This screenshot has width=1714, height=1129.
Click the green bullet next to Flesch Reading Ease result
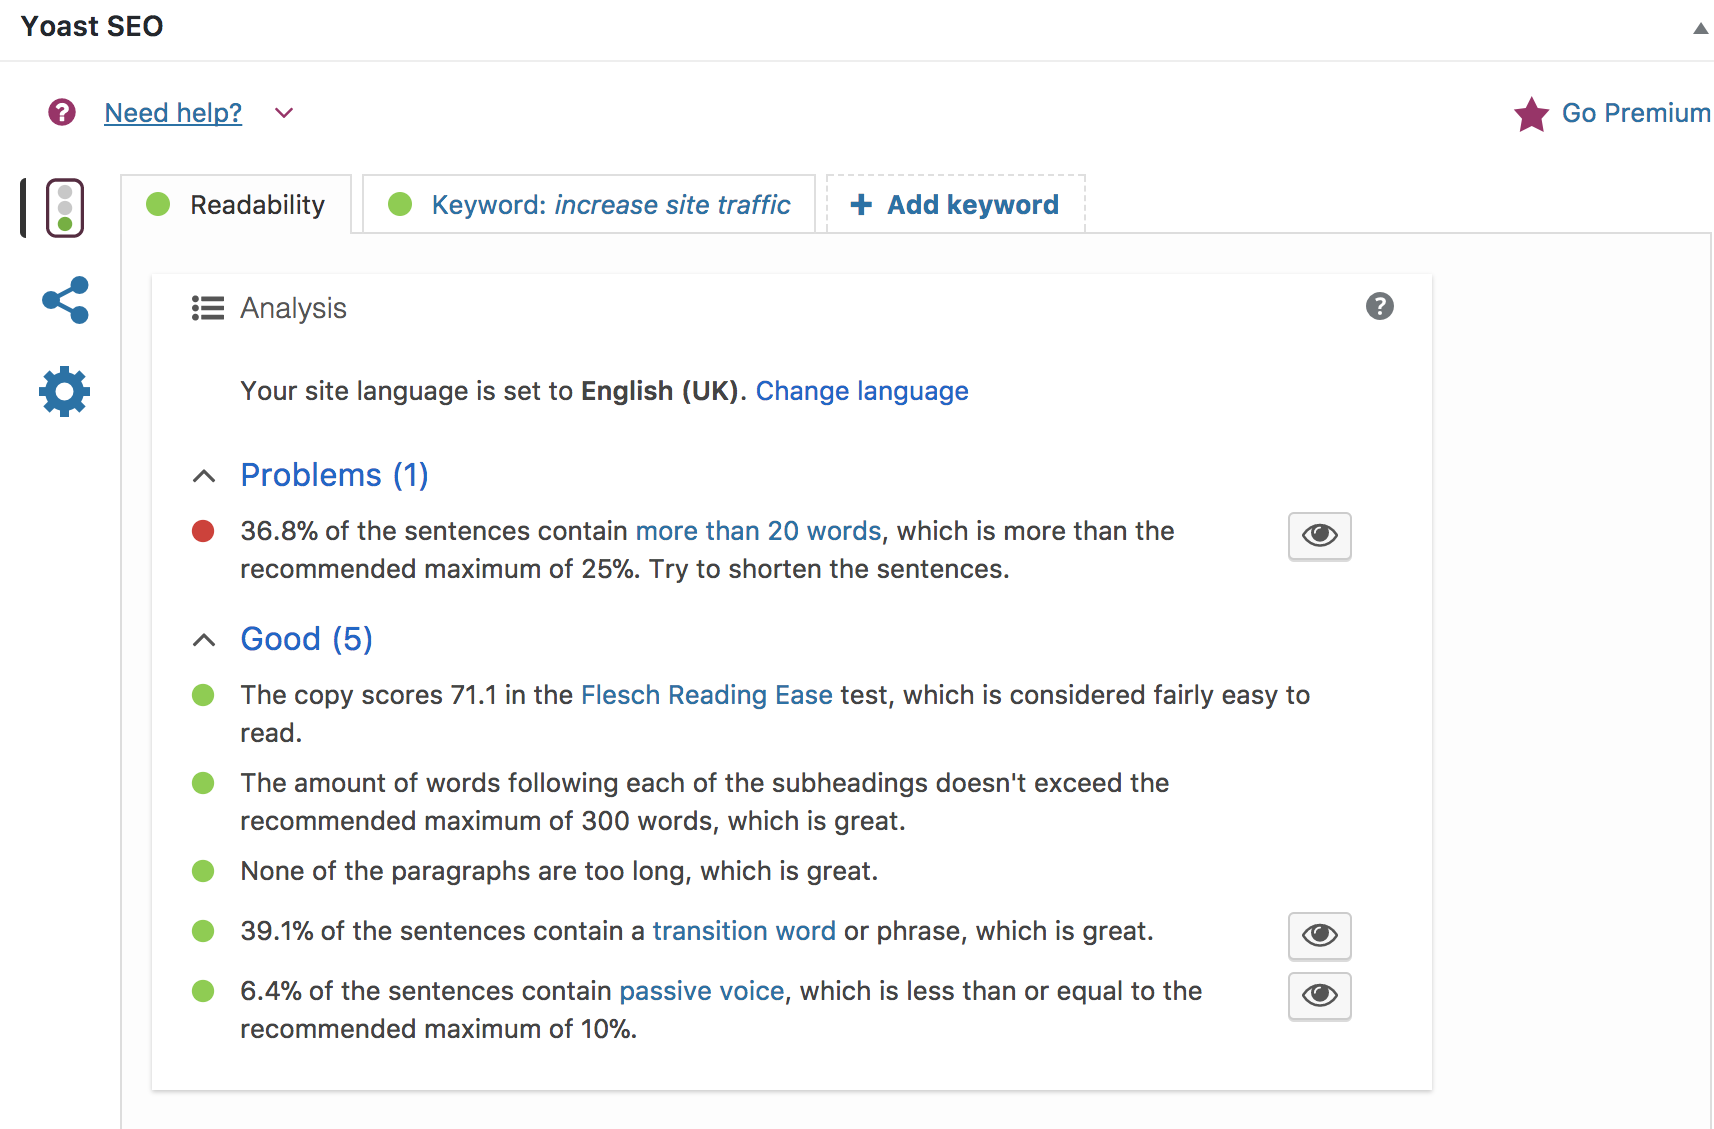pyautogui.click(x=203, y=695)
